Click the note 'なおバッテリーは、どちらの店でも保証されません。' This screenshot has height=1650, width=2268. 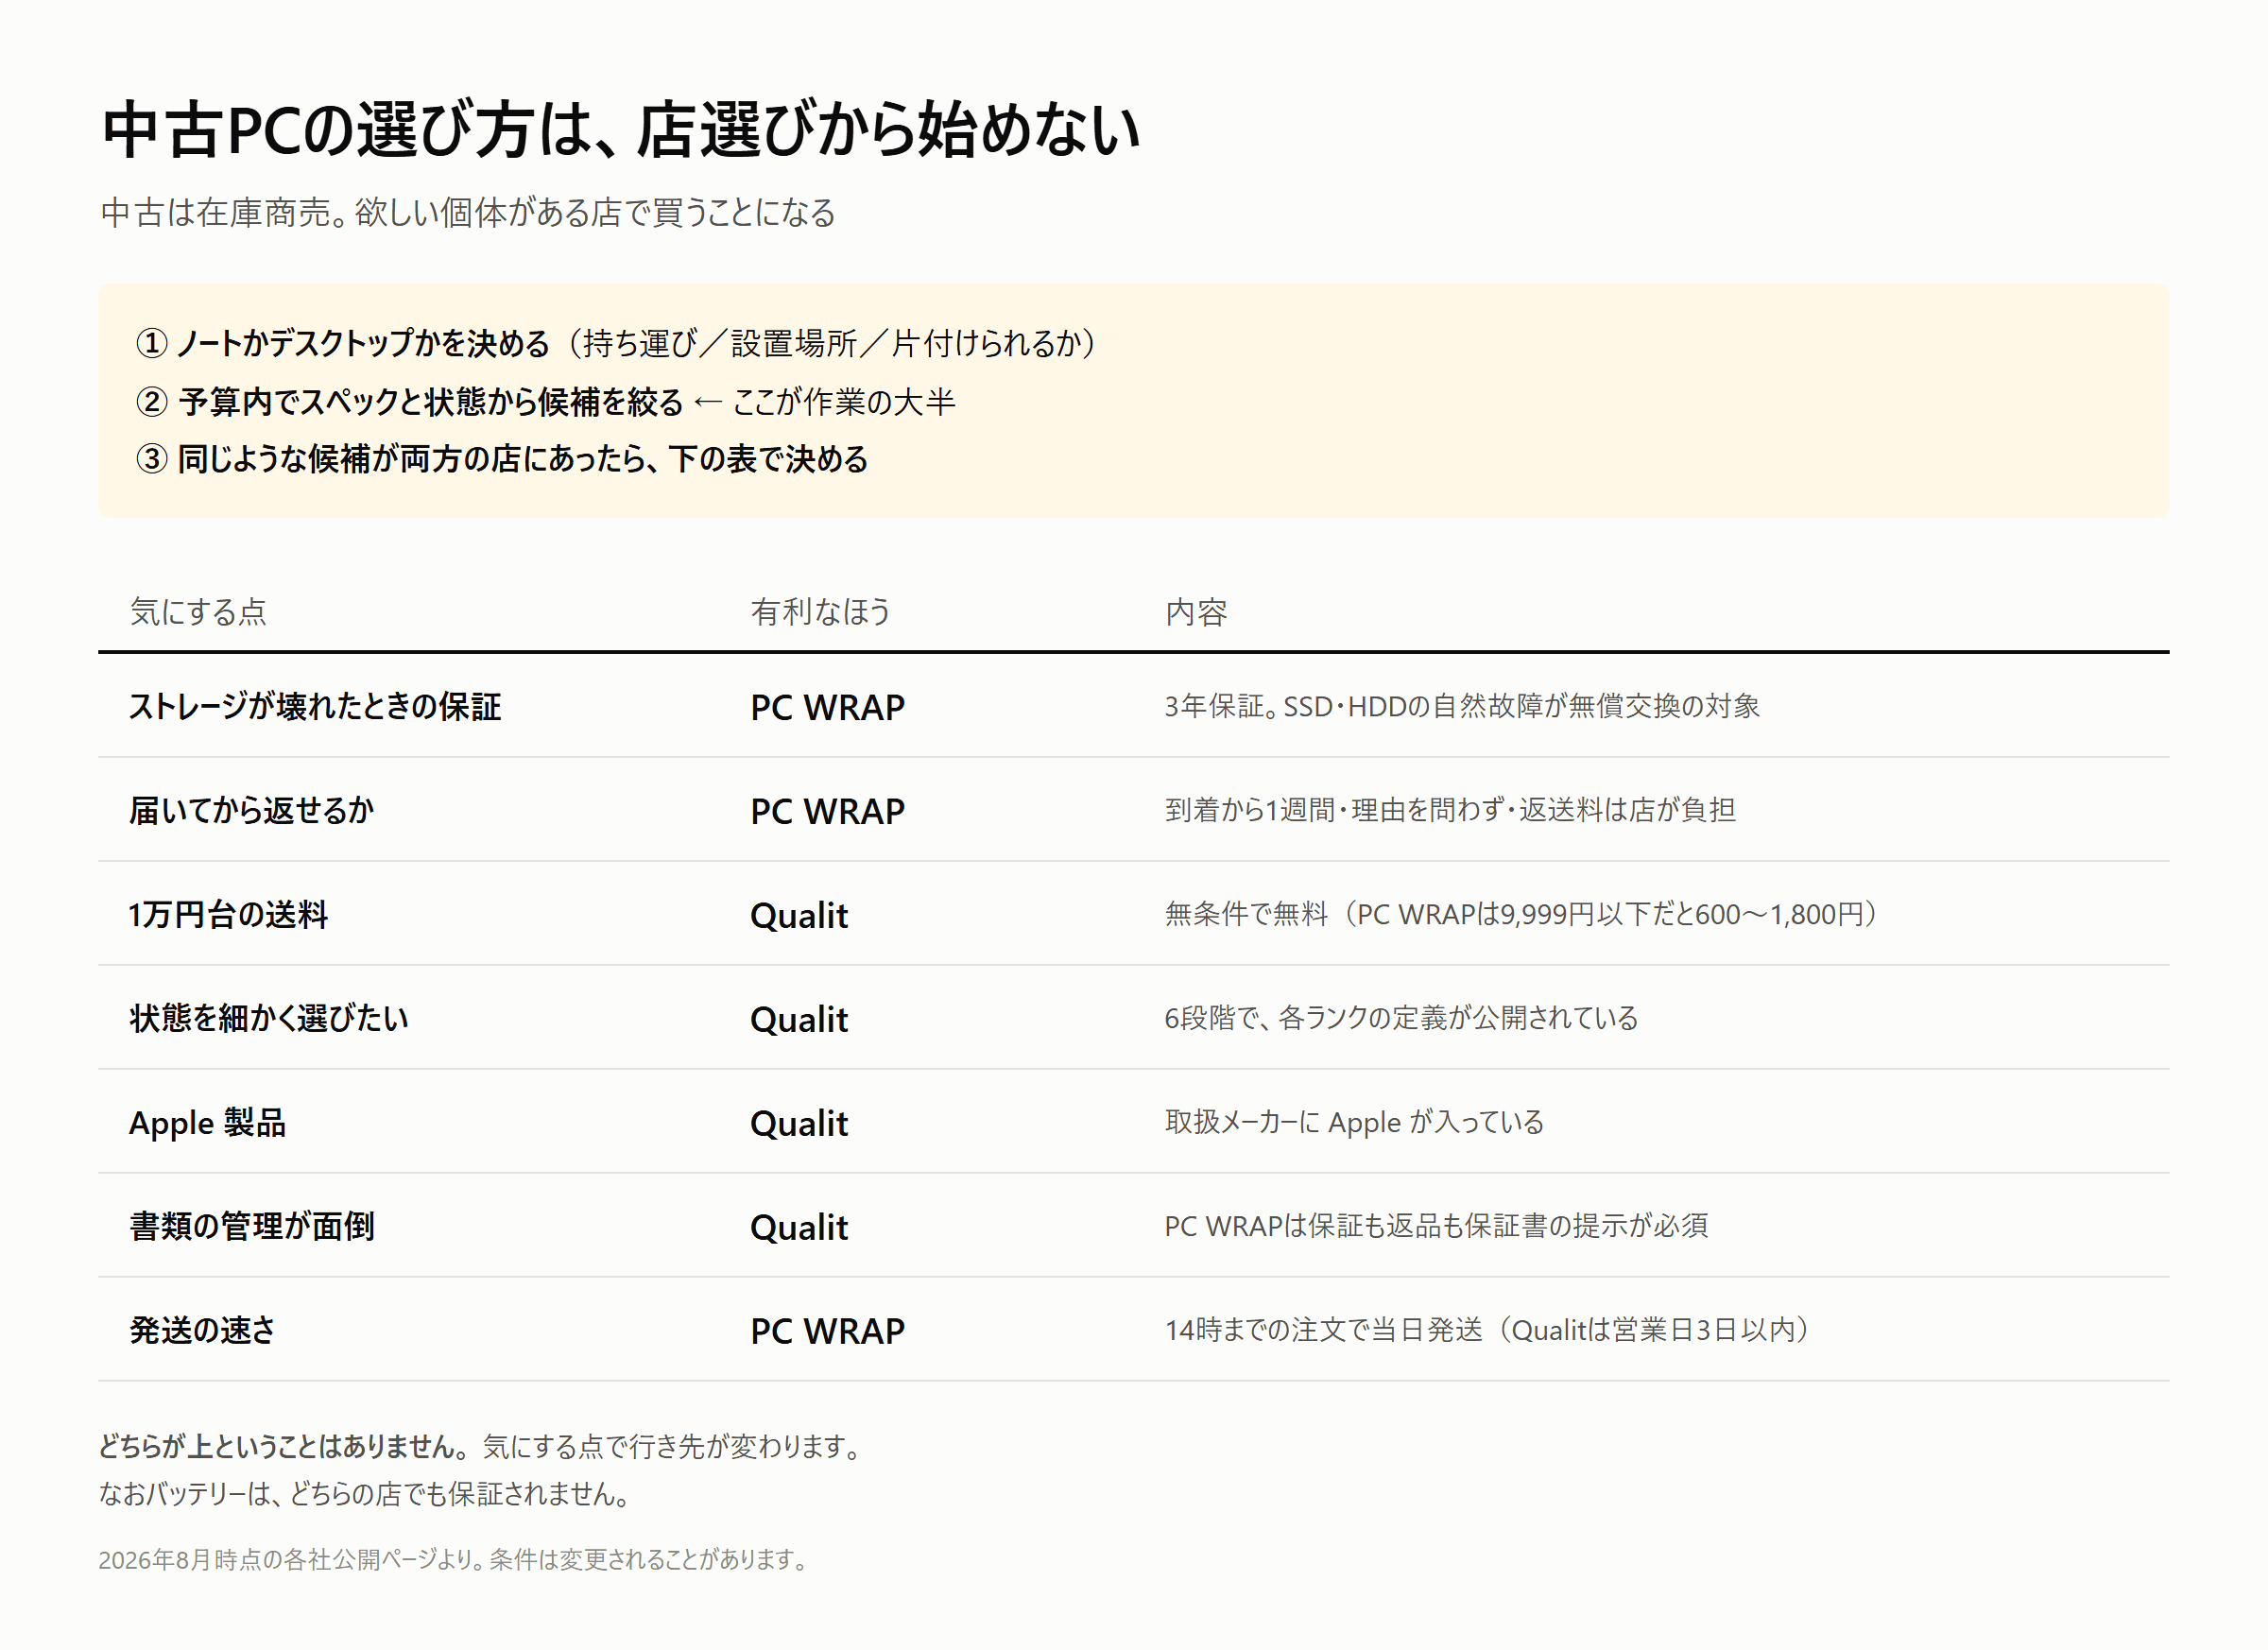(x=366, y=1494)
